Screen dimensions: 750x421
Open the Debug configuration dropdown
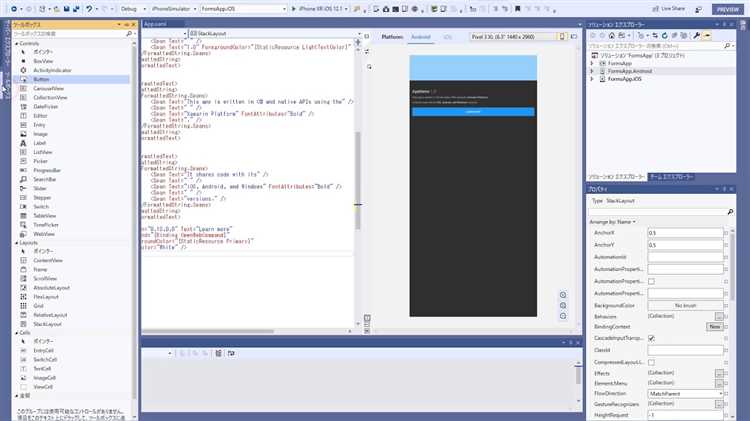[133, 9]
